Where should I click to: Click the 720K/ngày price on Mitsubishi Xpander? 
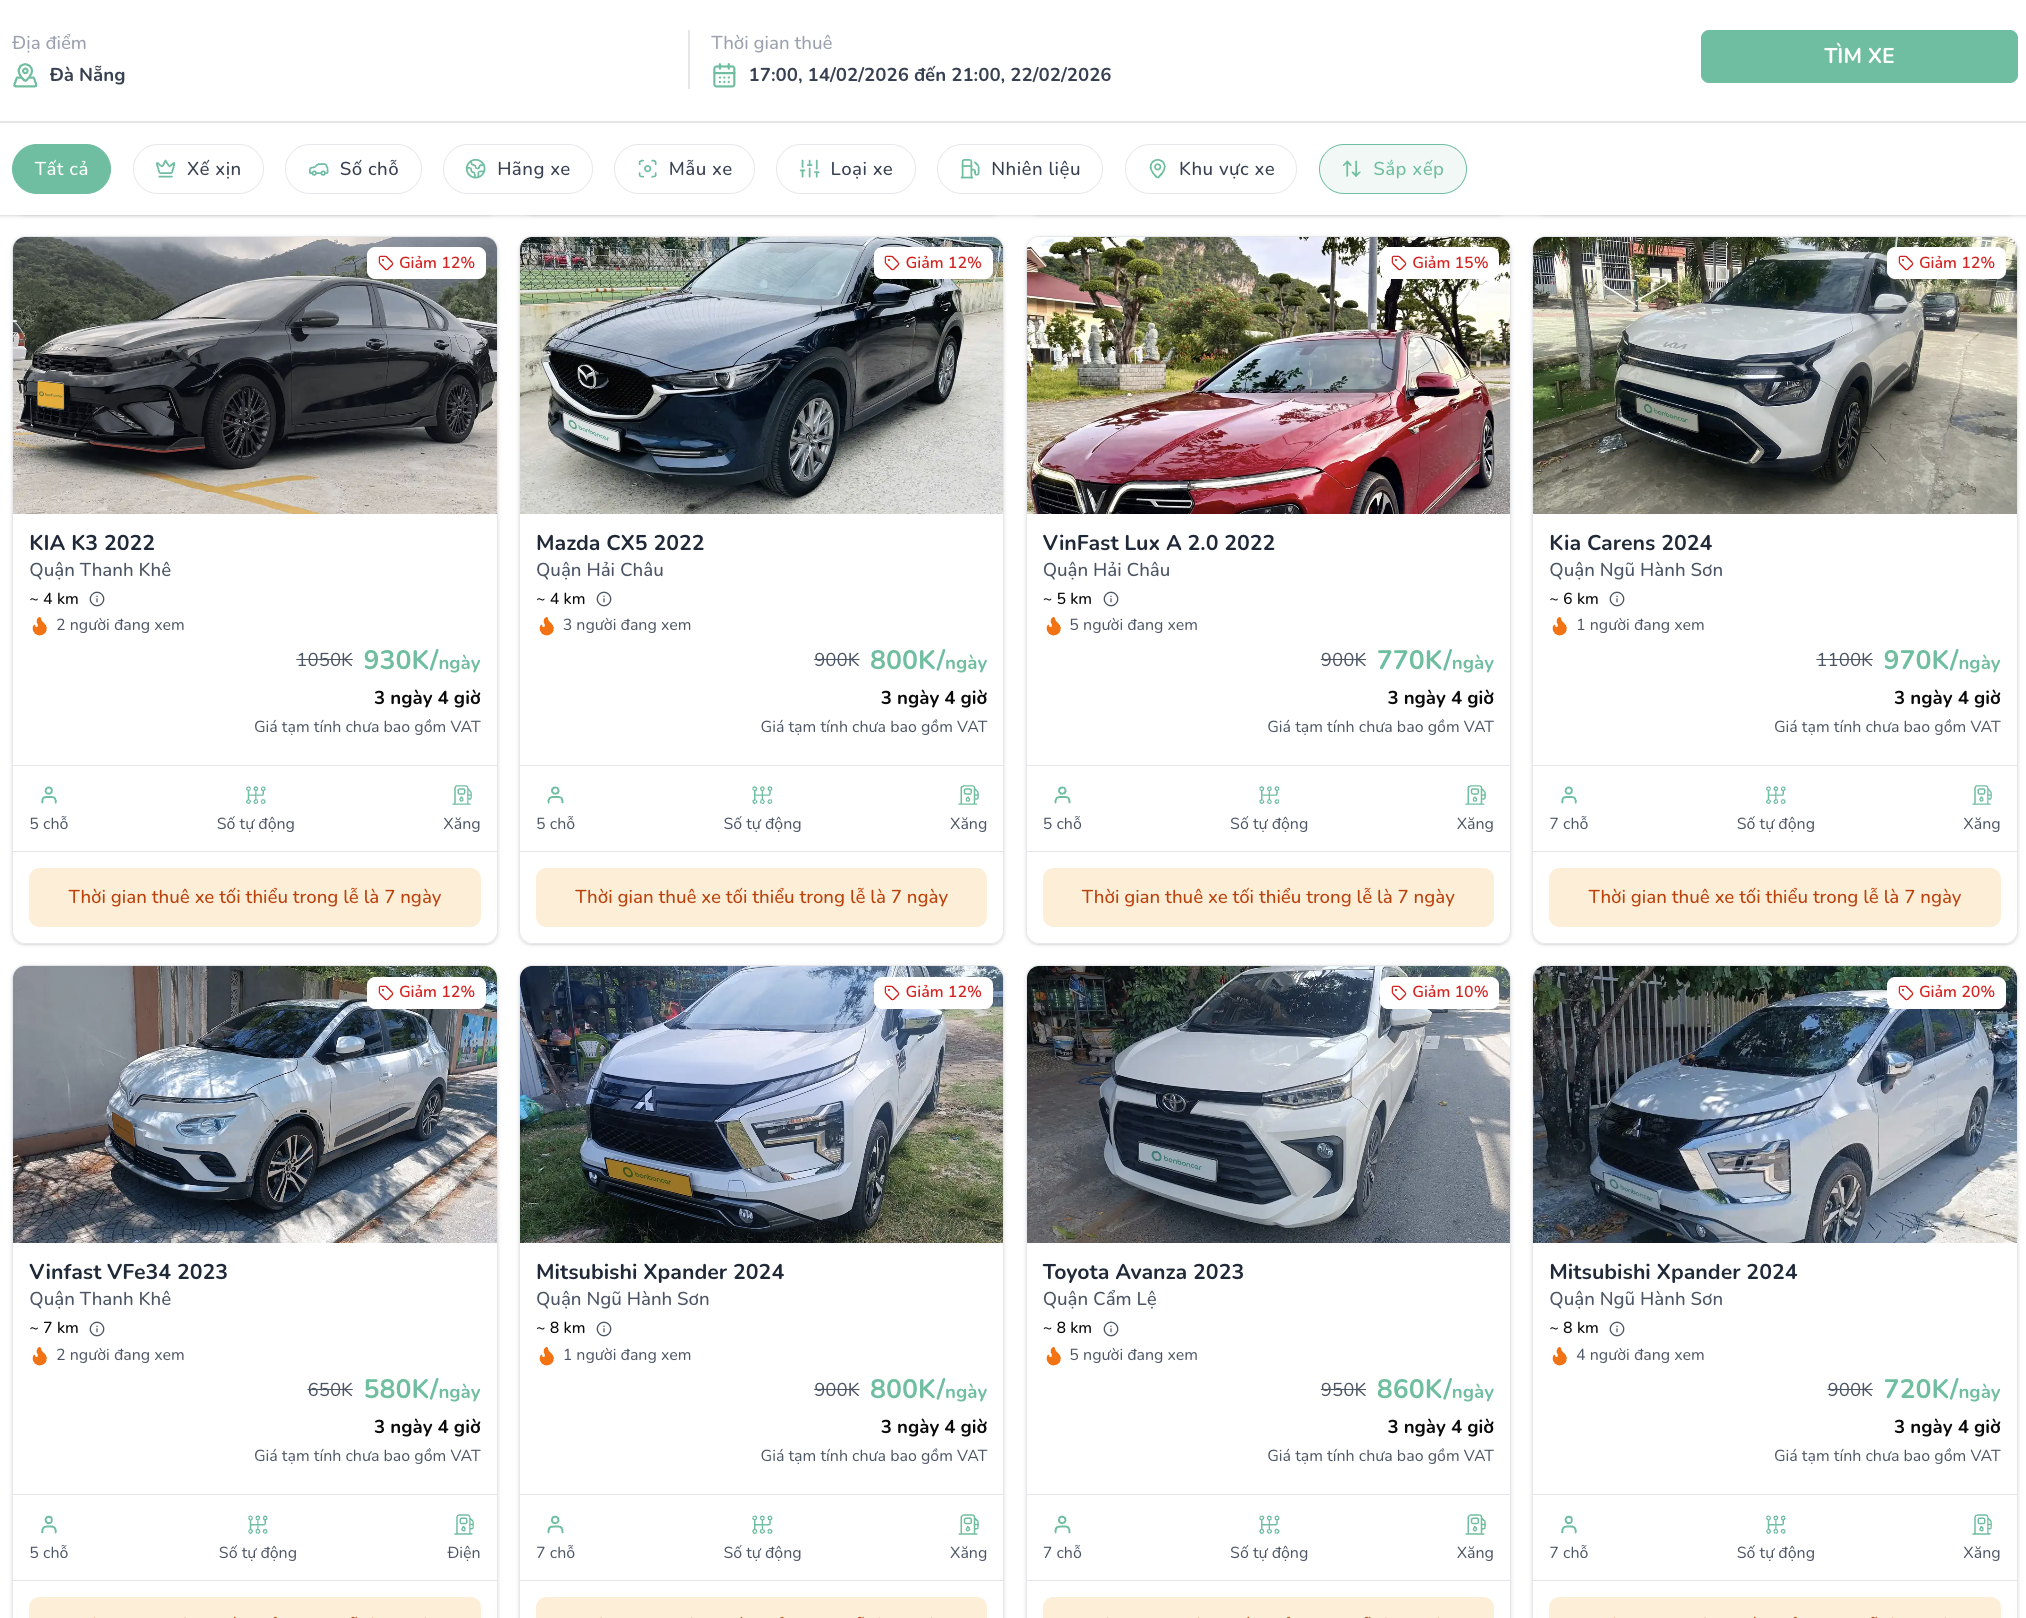tap(1941, 1389)
